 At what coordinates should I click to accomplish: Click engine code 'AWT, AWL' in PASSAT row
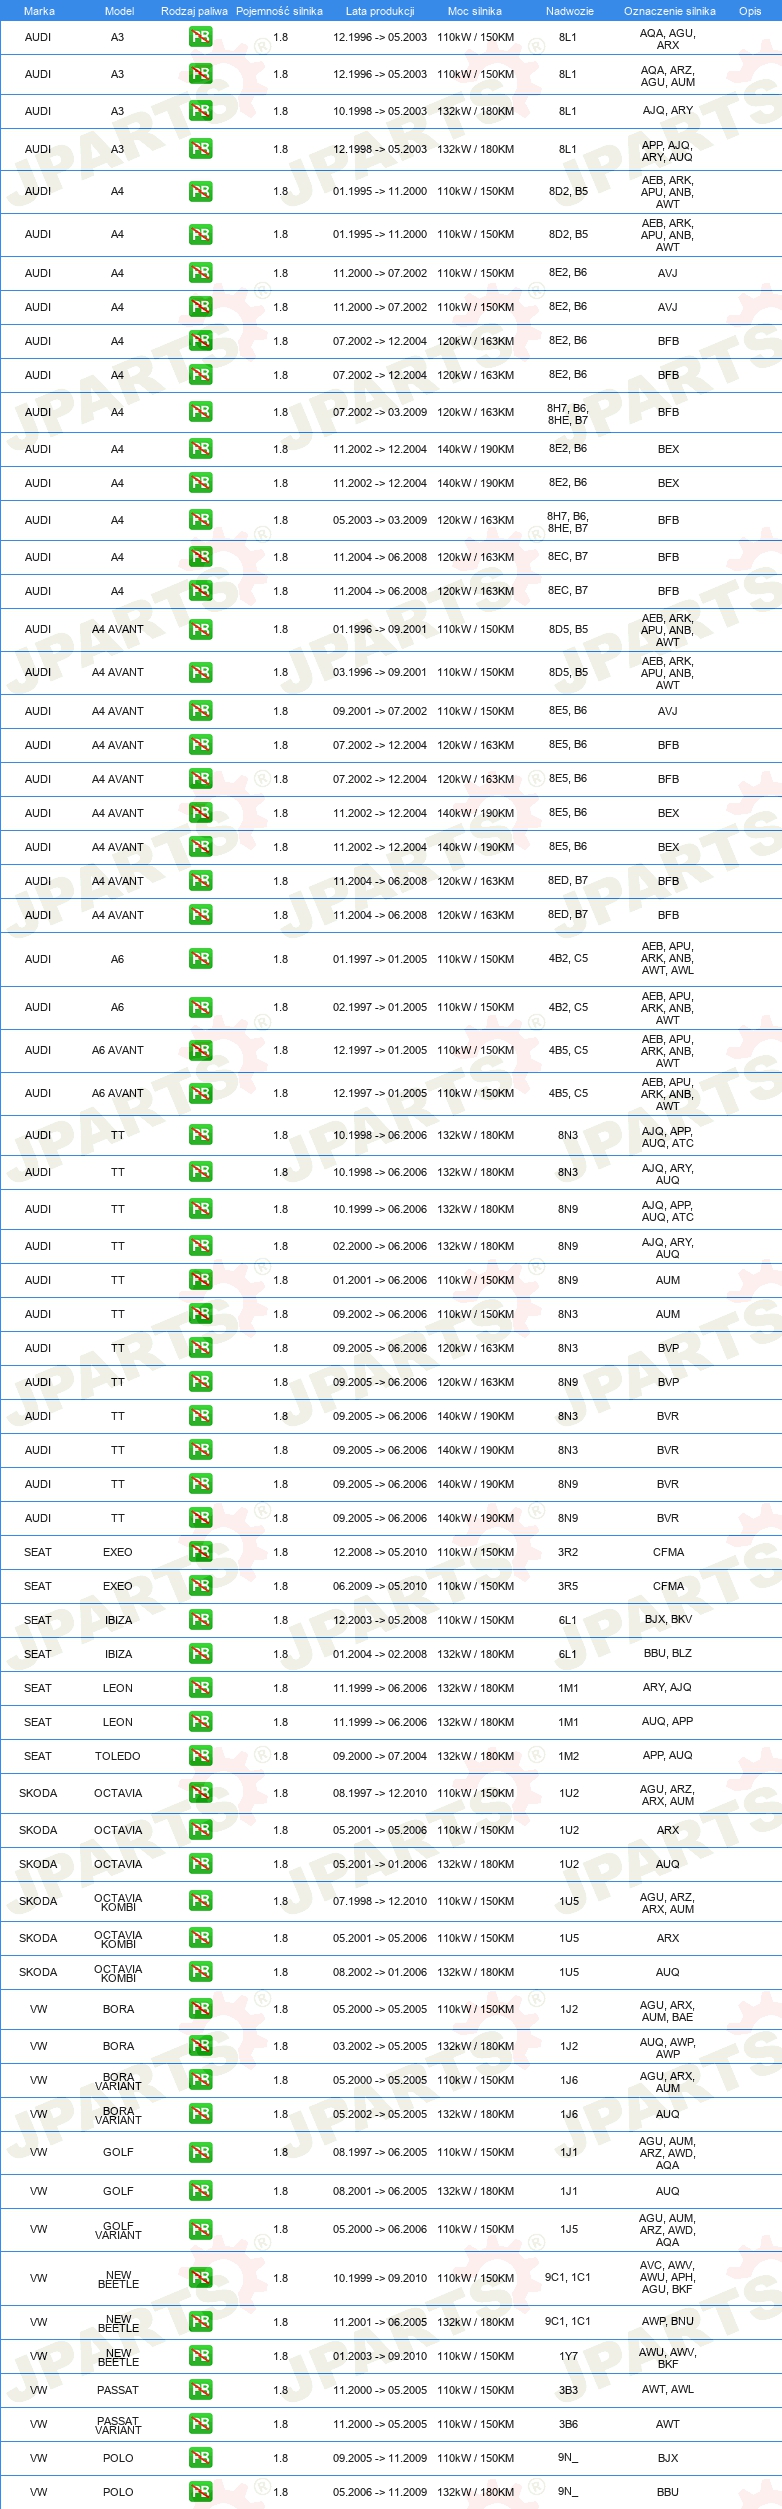point(667,2390)
